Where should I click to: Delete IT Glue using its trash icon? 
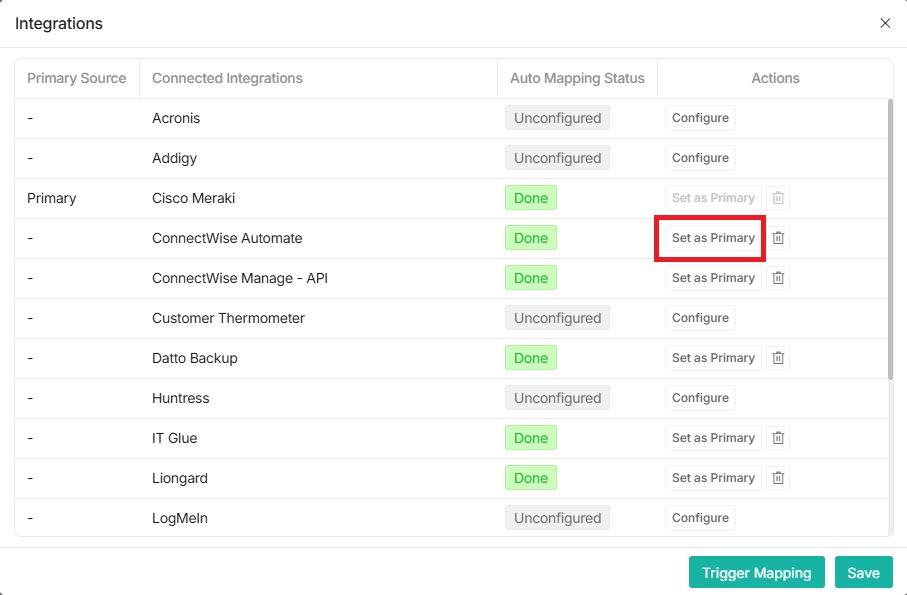(x=778, y=438)
